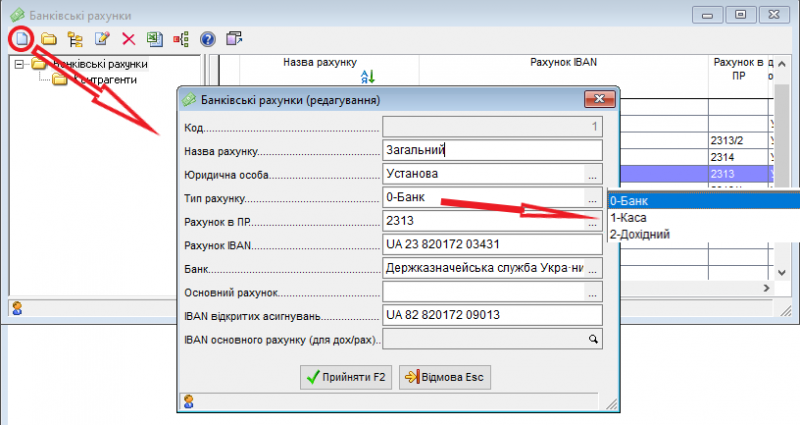
Task: Click the Excel export icon
Action: point(155,39)
